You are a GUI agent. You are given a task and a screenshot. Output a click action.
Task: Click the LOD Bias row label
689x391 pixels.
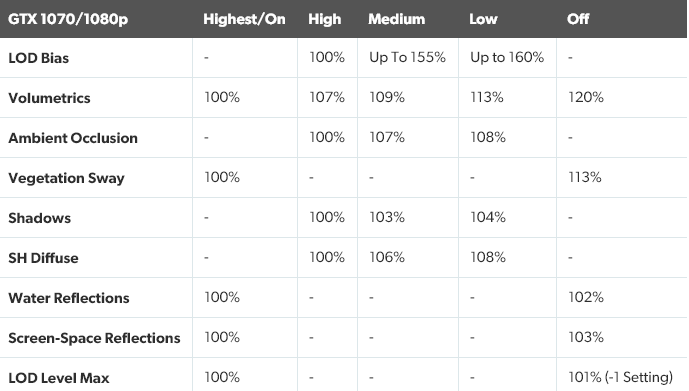click(39, 58)
